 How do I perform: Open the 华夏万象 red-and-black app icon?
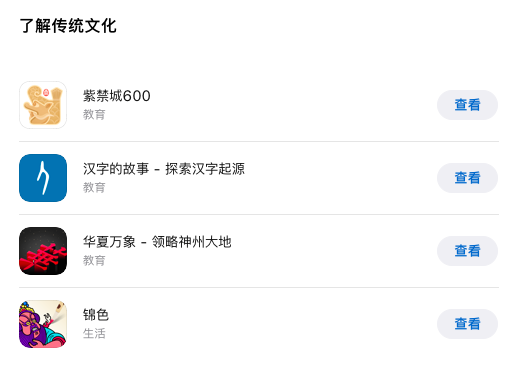(x=43, y=251)
